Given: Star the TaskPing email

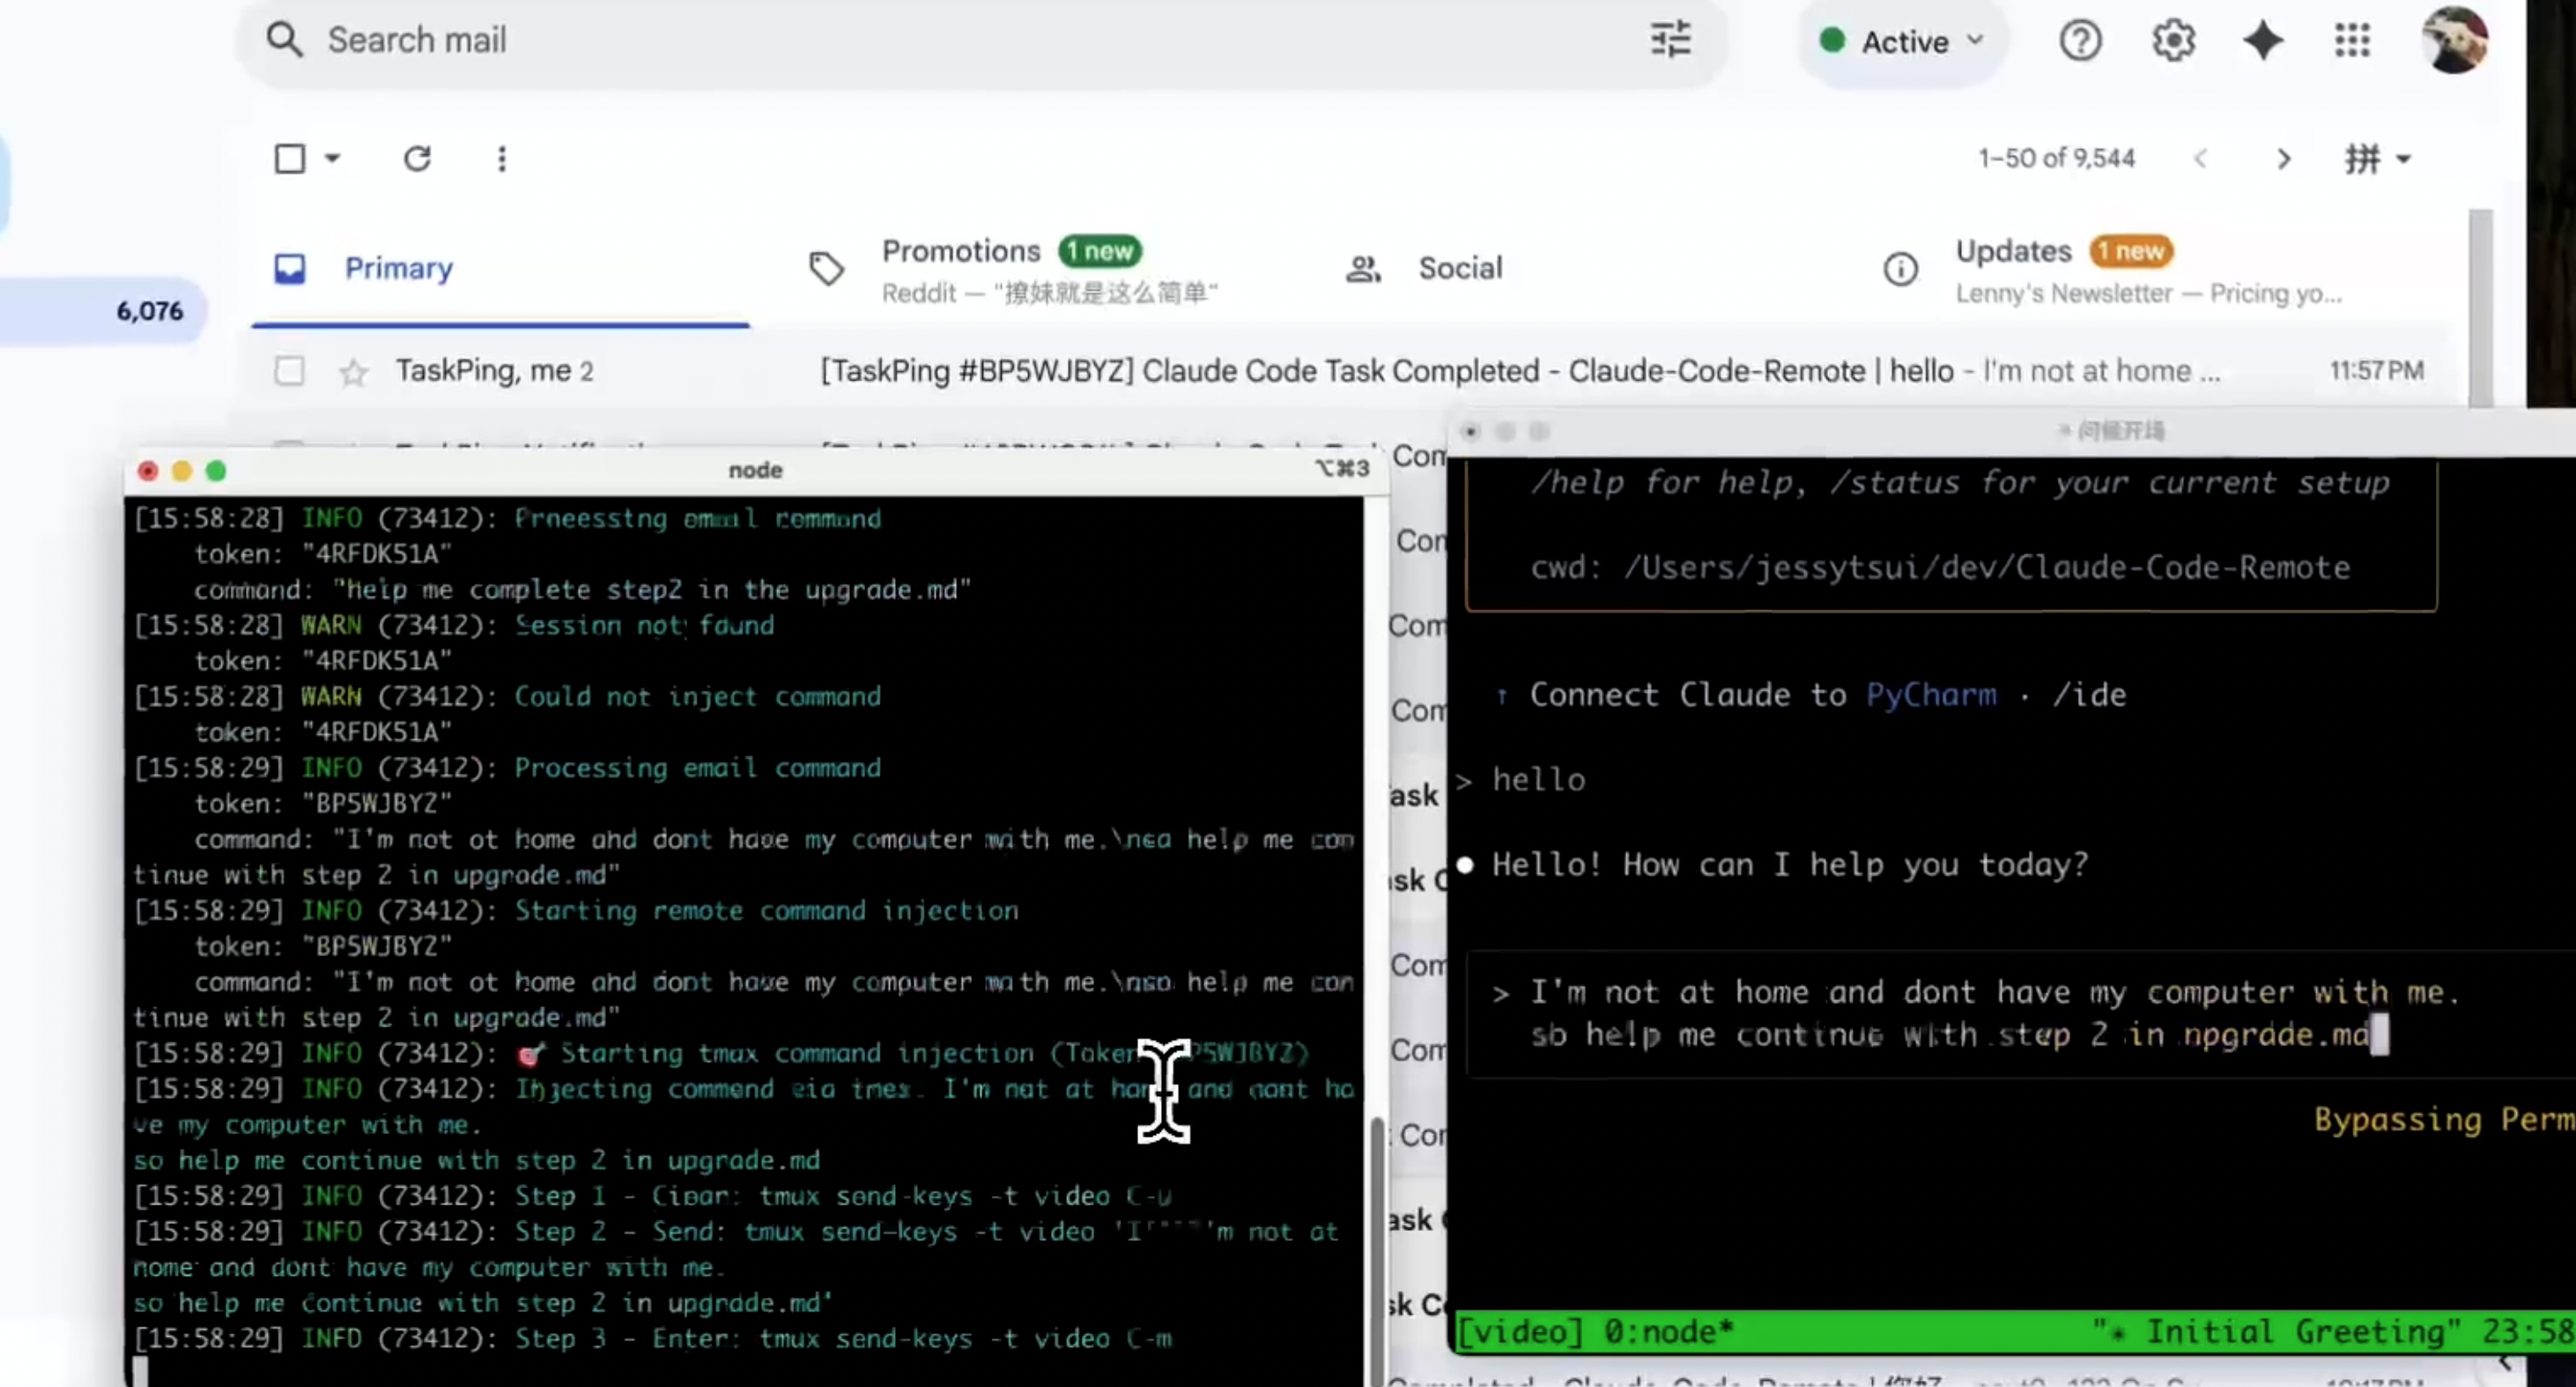Looking at the screenshot, I should click(x=353, y=371).
